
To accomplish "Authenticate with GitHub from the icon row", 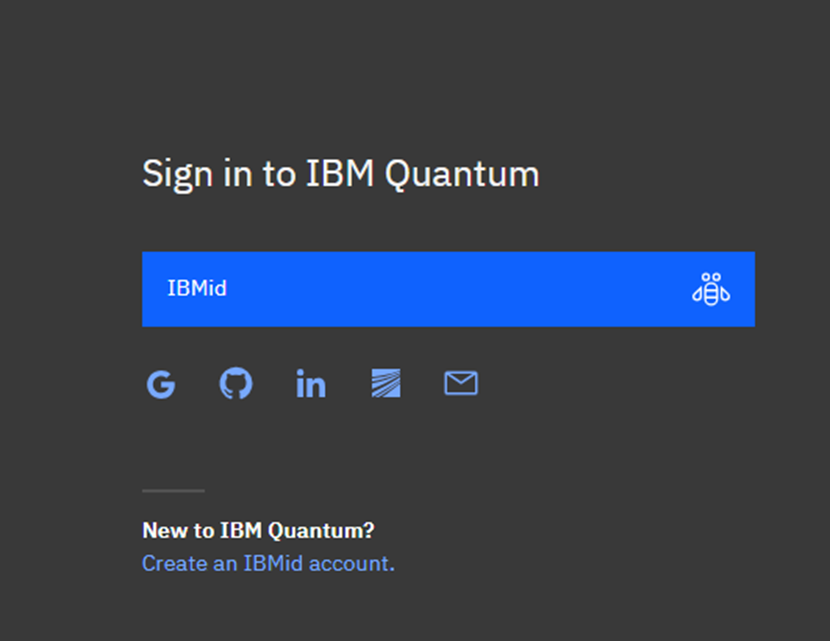I will click(235, 383).
